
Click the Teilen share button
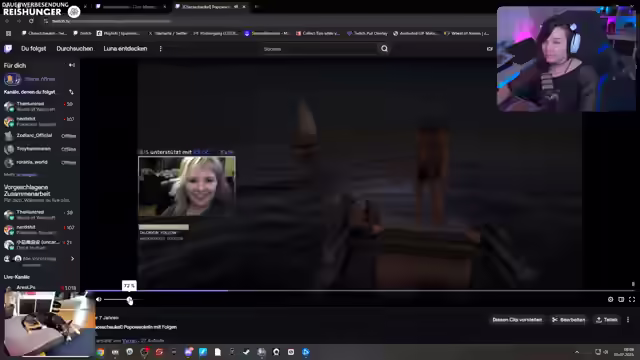607,320
